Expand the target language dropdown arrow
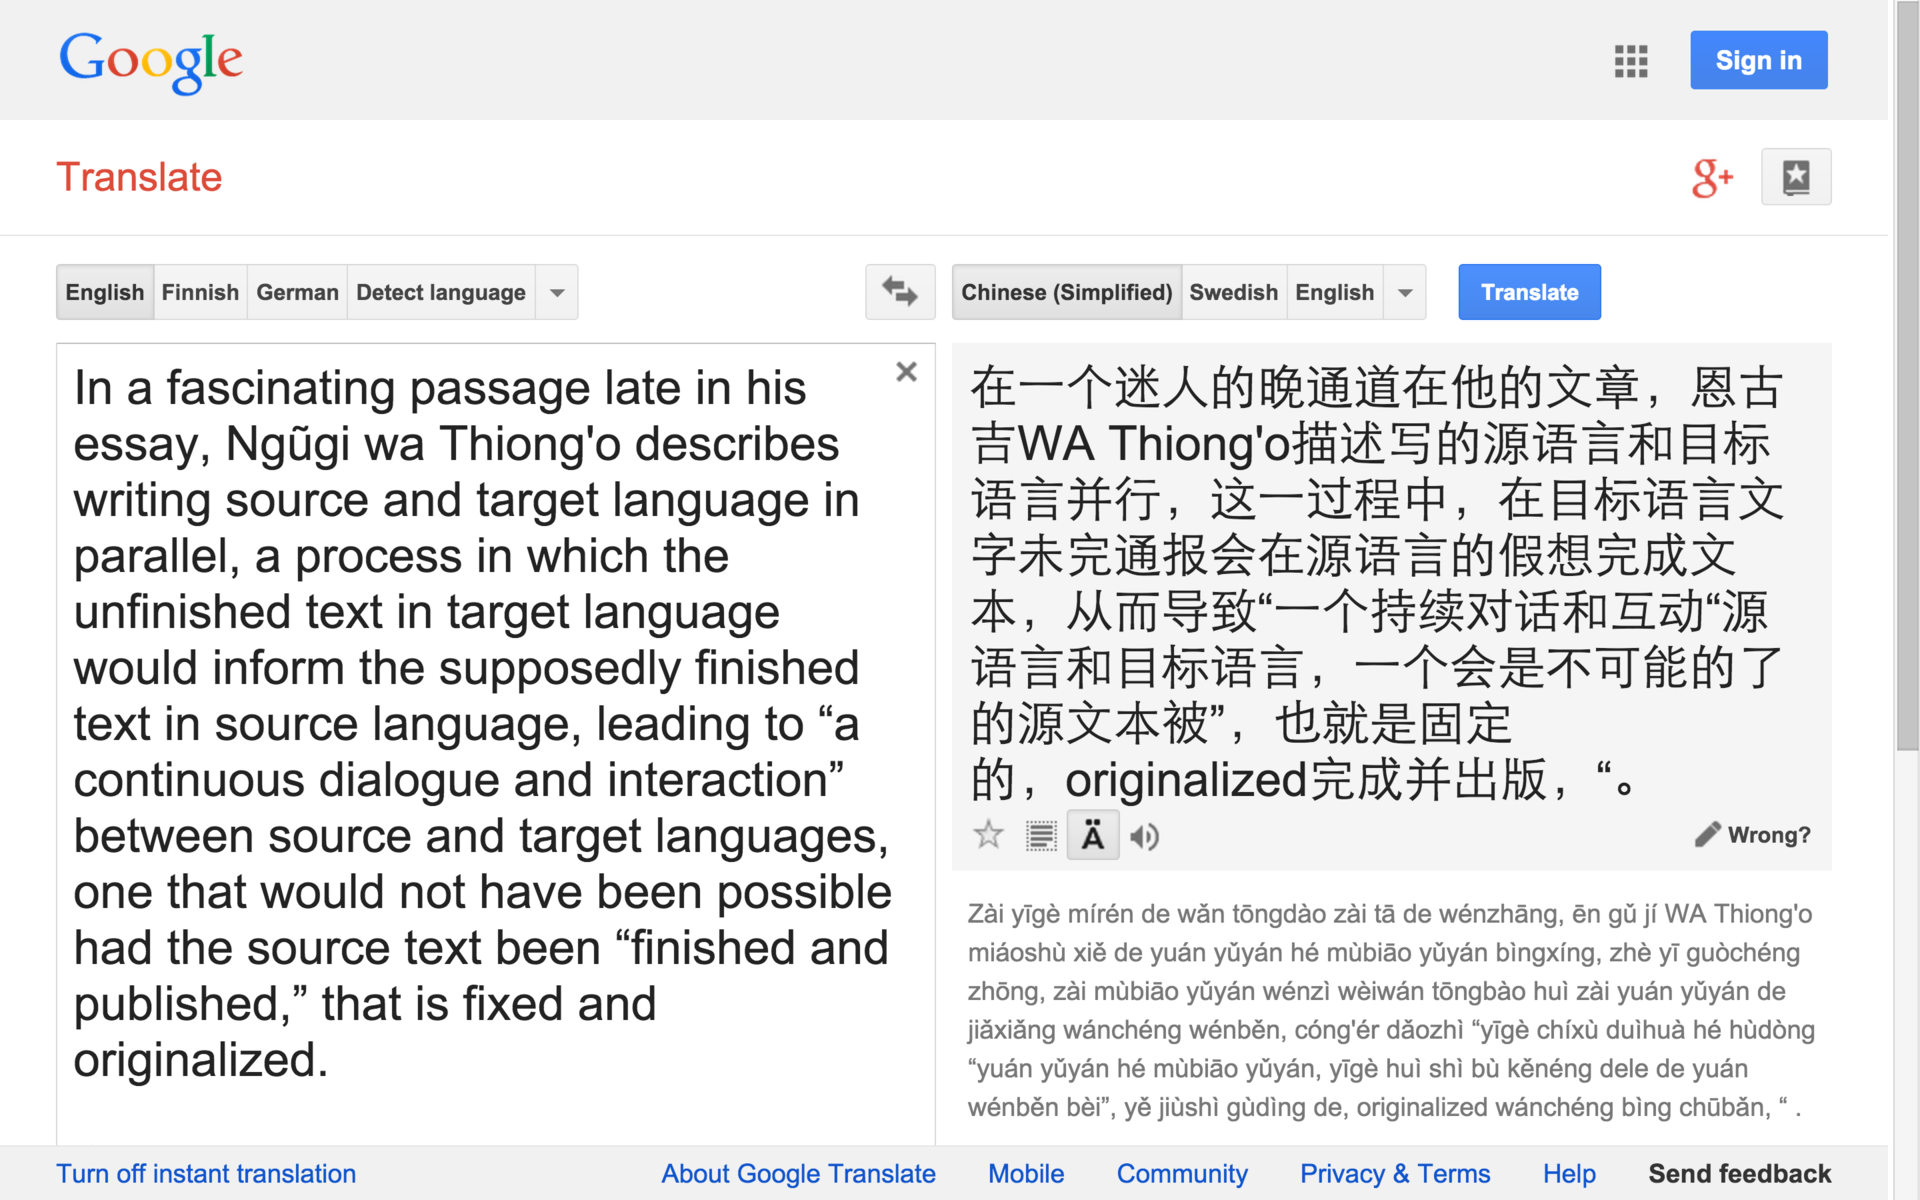 (1404, 292)
